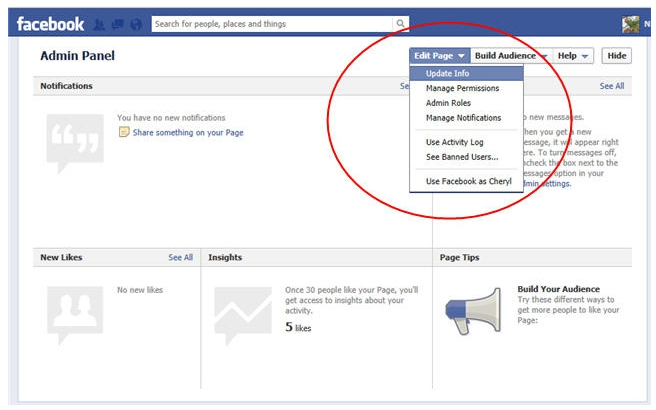Click the megaphone Page Tips icon
The height and width of the screenshot is (410, 656).
click(x=474, y=311)
